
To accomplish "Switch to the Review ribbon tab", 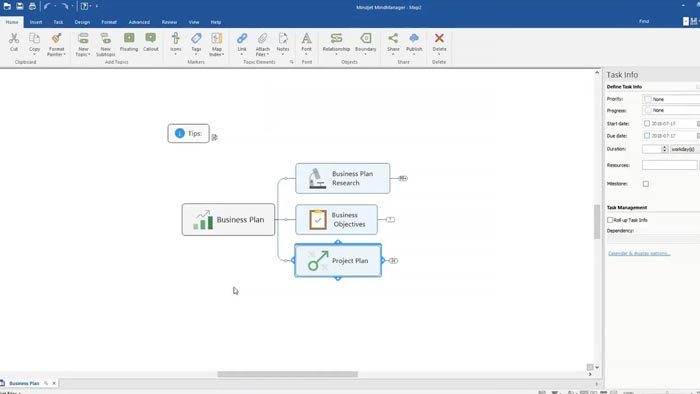I will click(x=169, y=22).
